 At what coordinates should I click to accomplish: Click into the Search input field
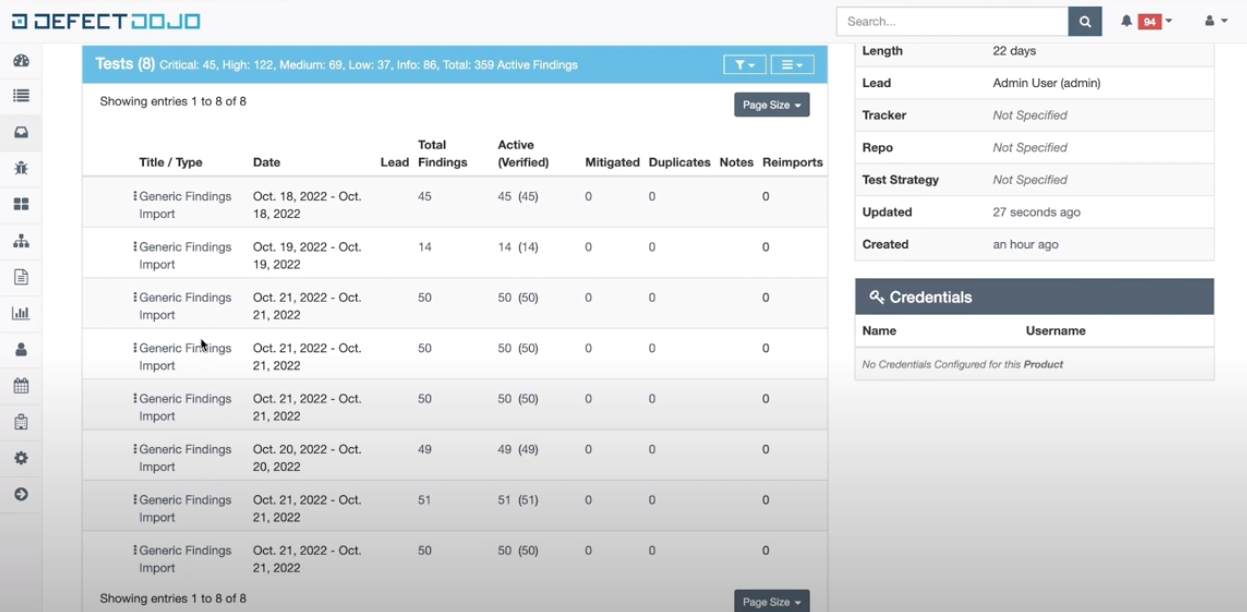tap(951, 21)
